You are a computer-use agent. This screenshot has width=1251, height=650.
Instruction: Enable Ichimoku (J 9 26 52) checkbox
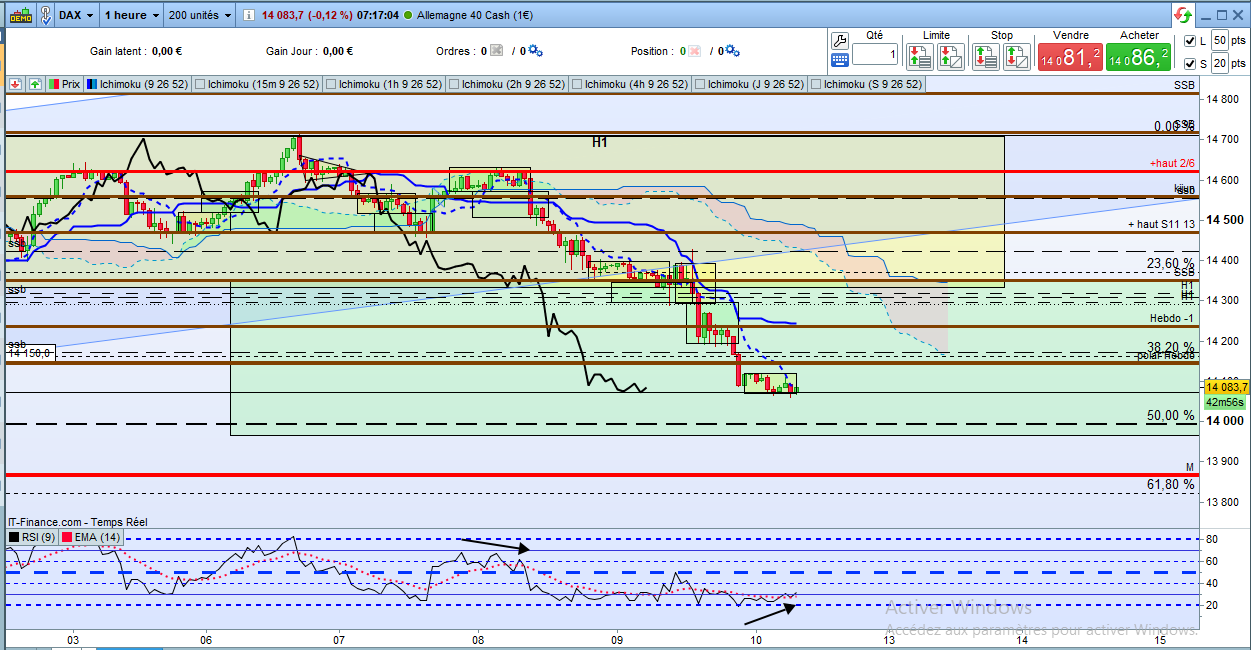(699, 85)
